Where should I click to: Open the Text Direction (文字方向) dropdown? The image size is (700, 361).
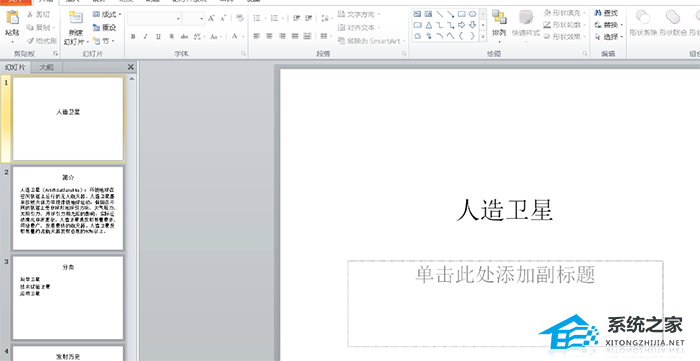359,14
